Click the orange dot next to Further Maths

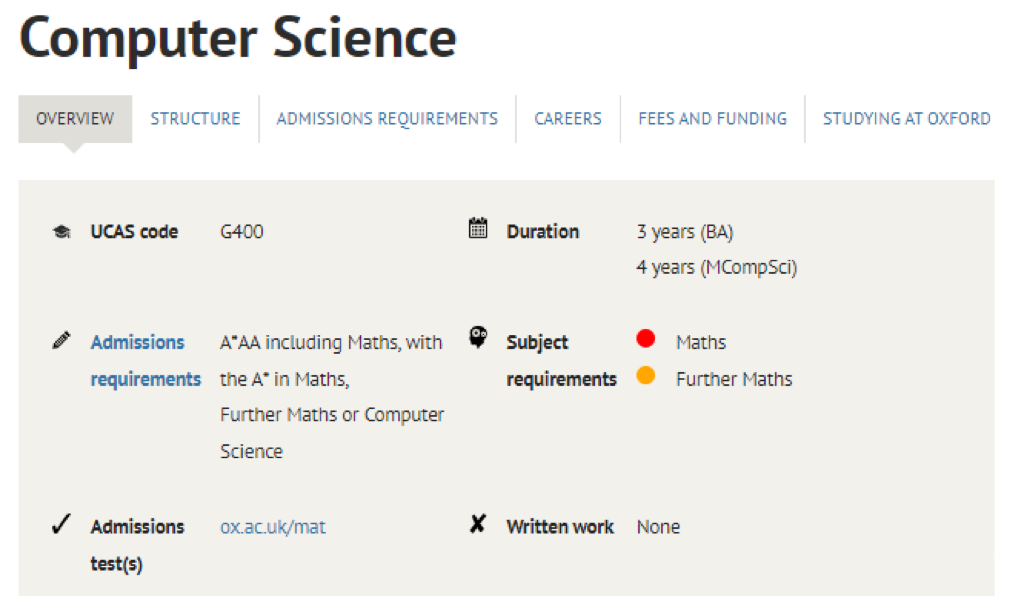[645, 375]
